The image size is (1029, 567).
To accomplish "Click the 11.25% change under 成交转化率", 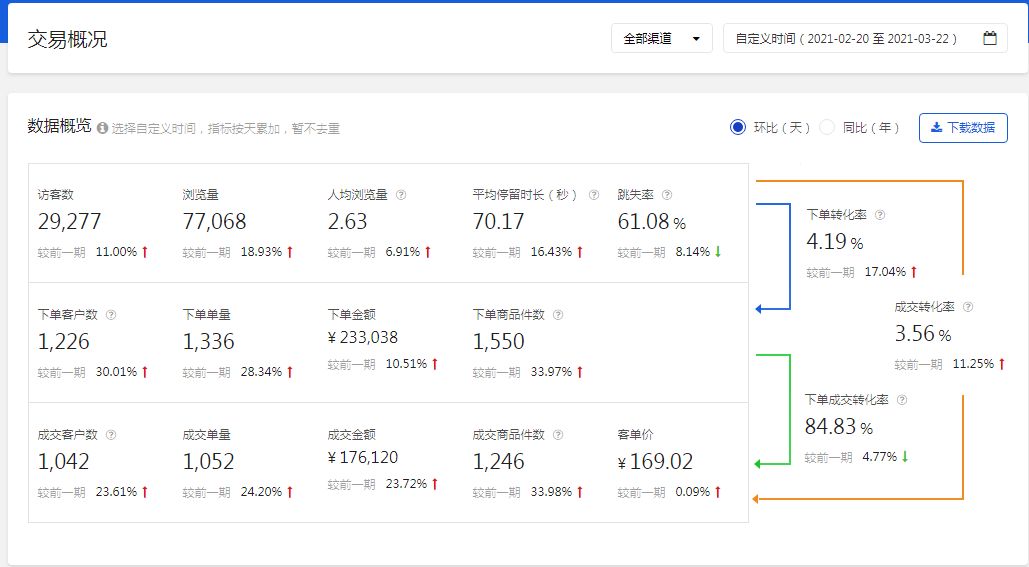I will click(x=979, y=364).
